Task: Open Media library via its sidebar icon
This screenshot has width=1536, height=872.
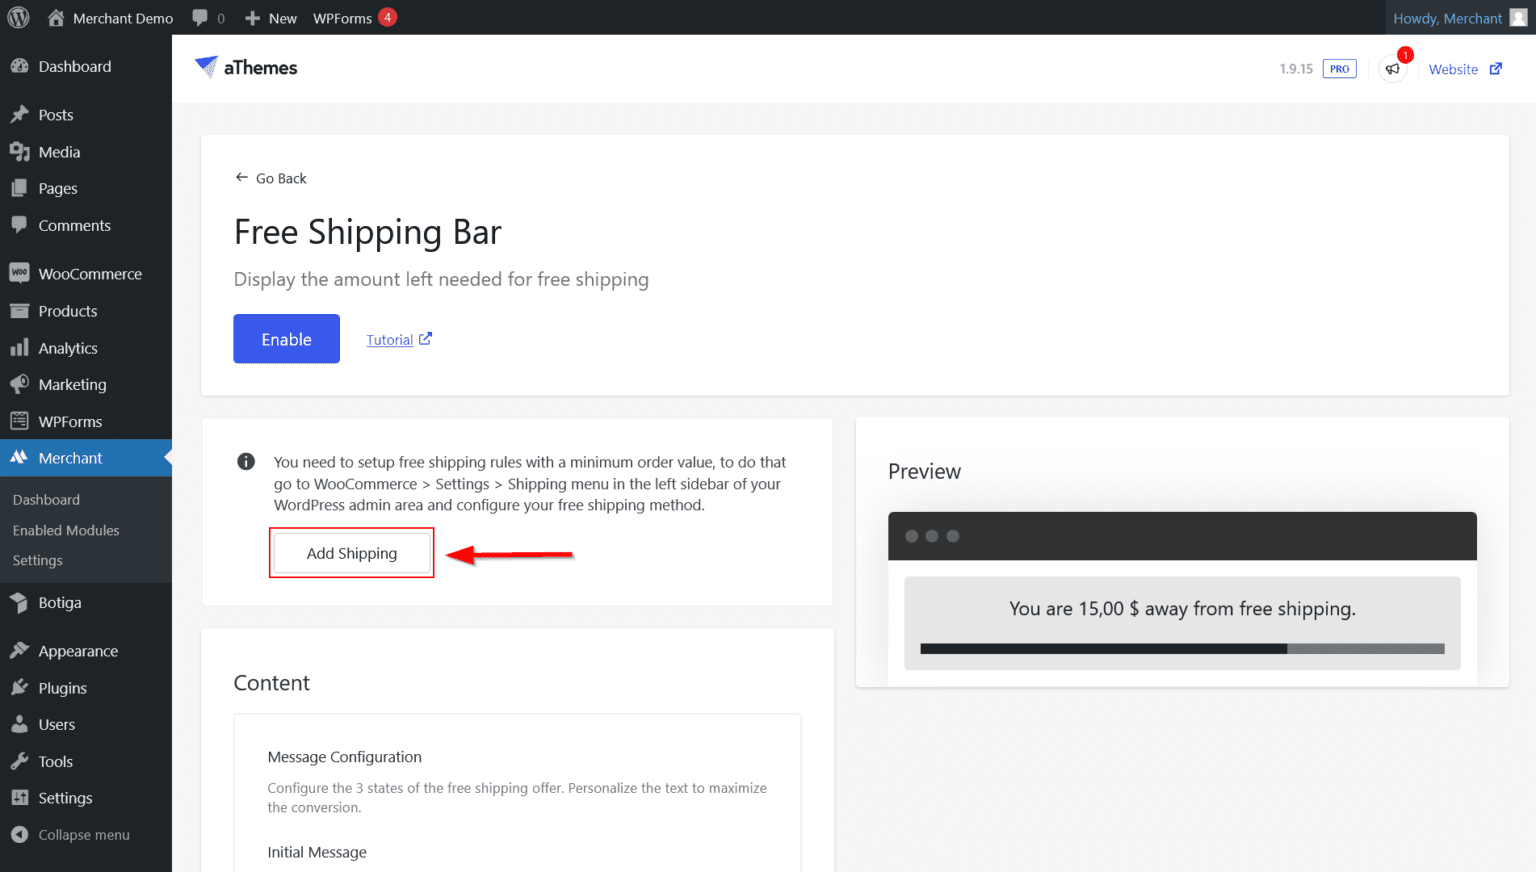Action: coord(18,151)
